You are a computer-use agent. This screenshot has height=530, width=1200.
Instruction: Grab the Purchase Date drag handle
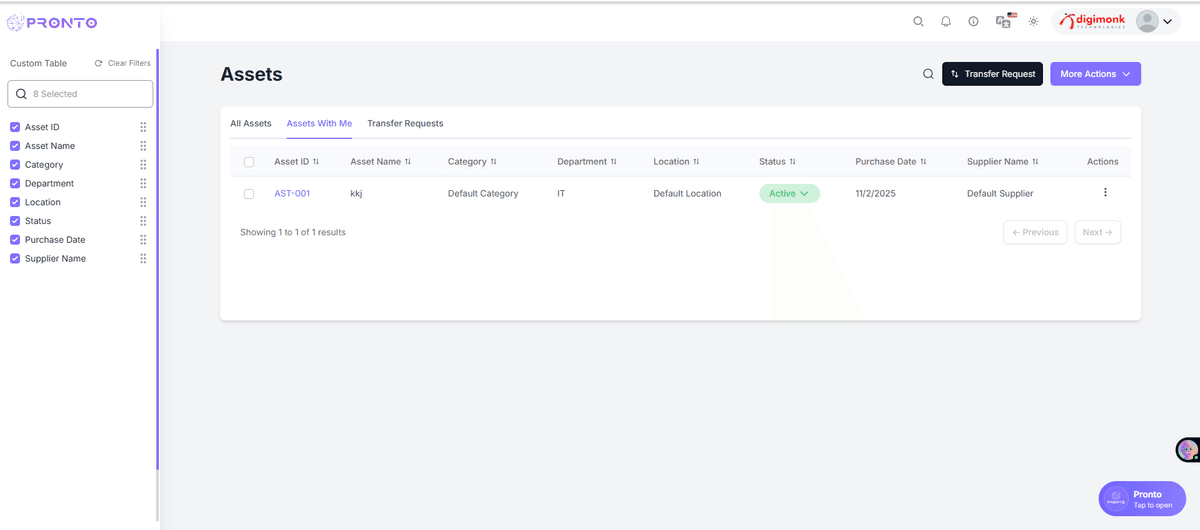[143, 240]
